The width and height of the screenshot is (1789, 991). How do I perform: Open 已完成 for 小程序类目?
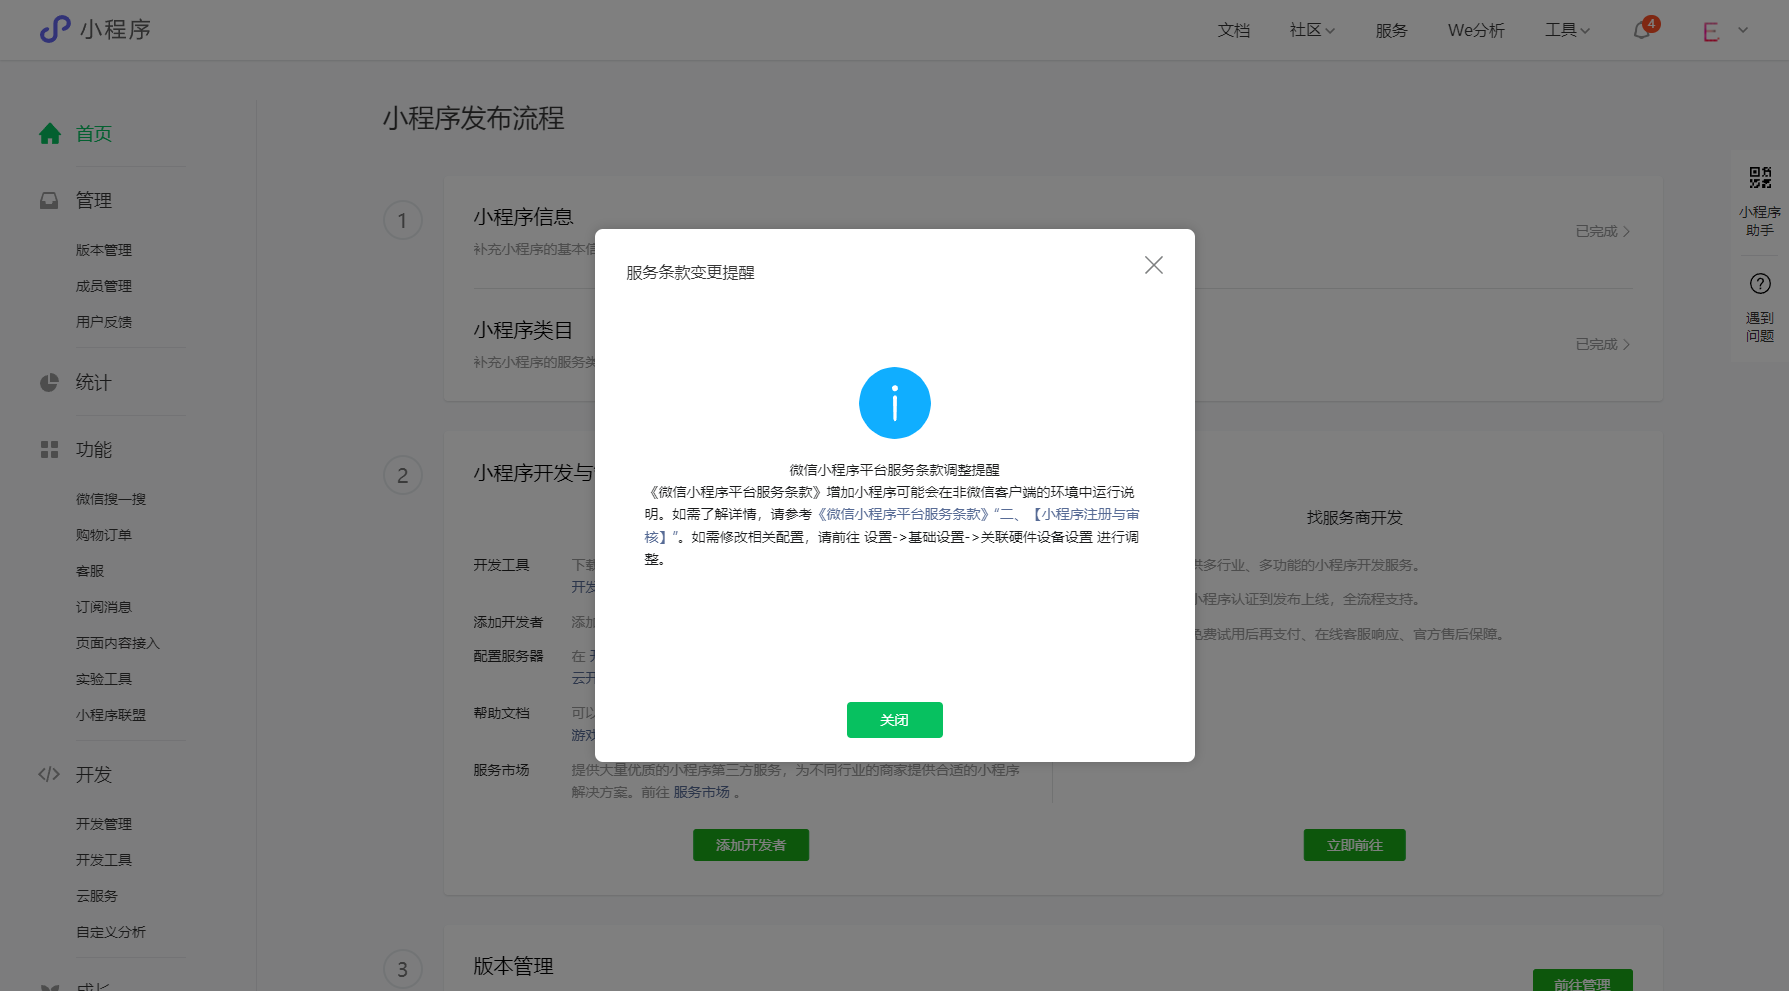(x=1603, y=344)
